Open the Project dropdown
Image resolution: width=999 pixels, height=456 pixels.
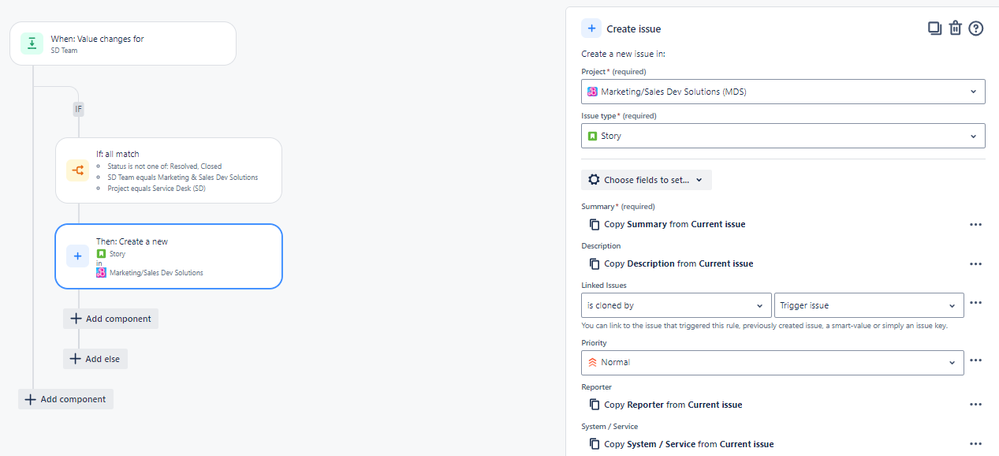[783, 92]
